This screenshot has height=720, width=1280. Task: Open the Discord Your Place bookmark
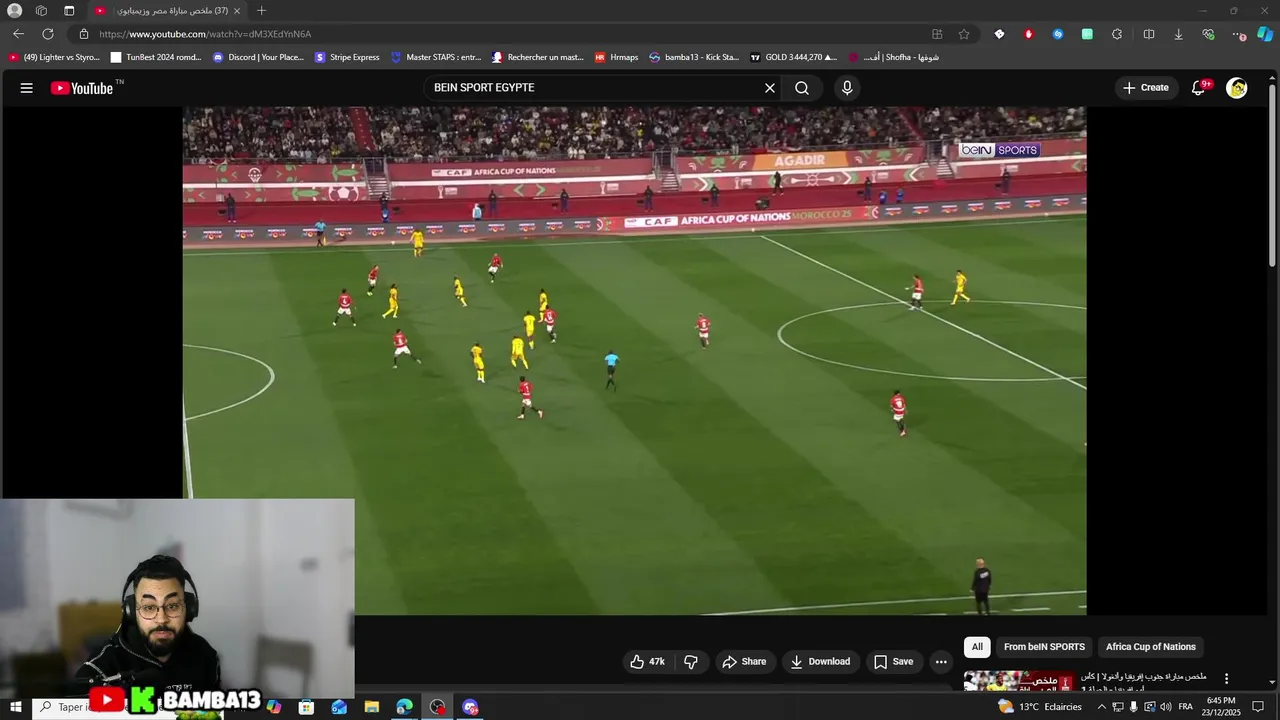258,57
